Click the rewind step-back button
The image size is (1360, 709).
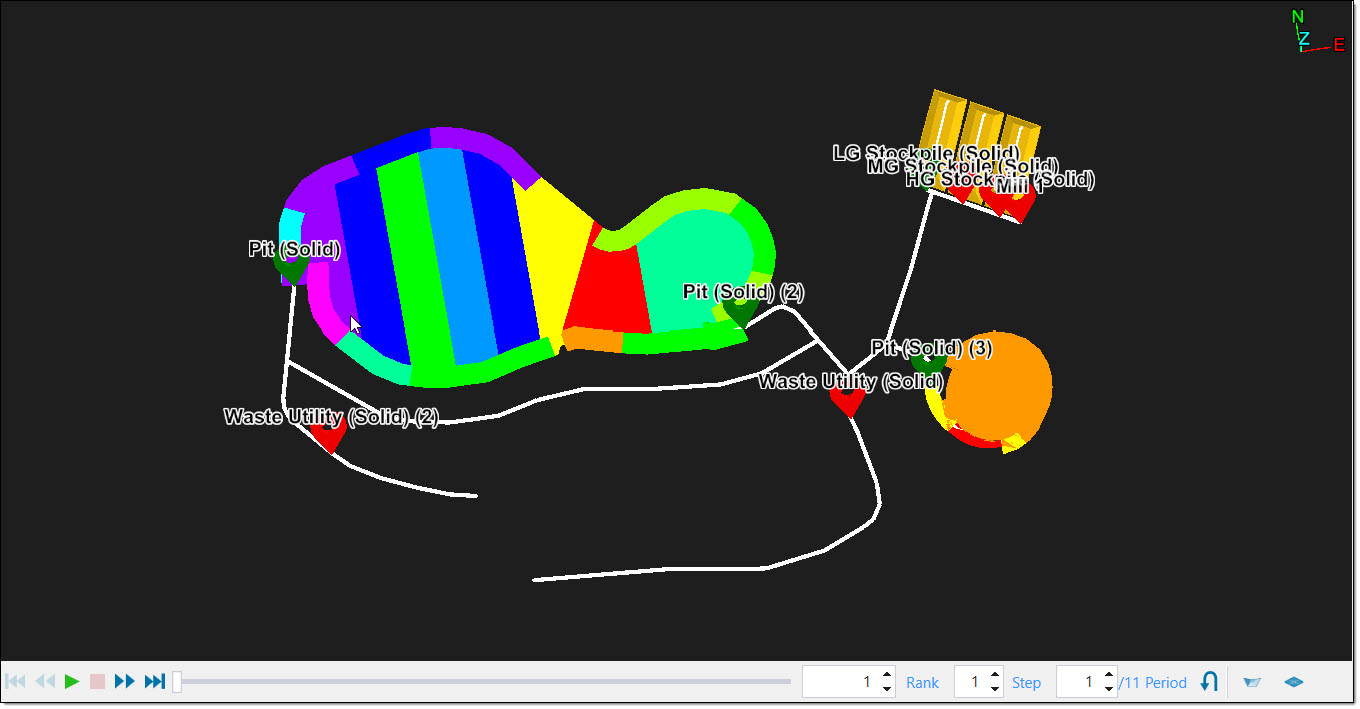[45, 682]
